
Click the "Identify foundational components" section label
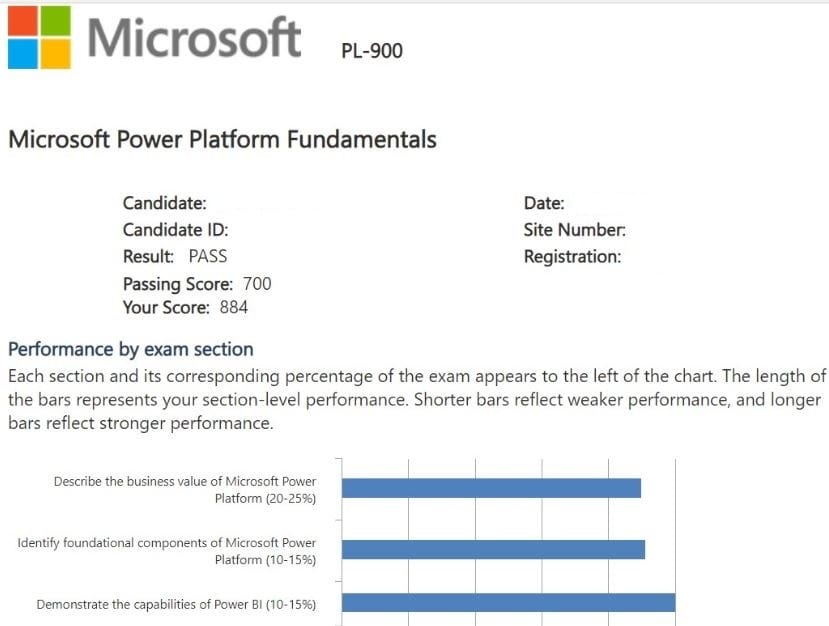coord(167,551)
